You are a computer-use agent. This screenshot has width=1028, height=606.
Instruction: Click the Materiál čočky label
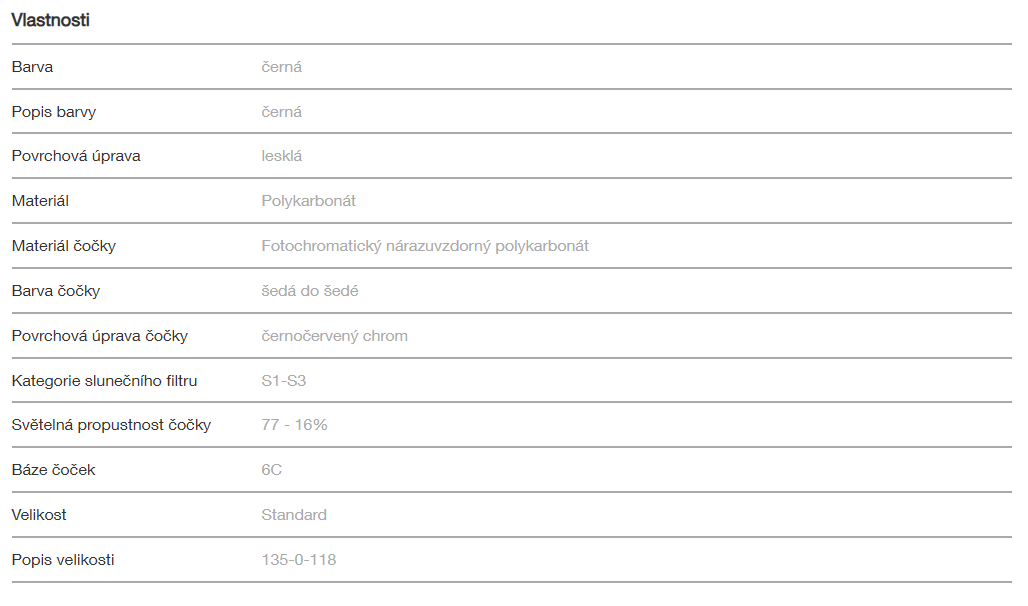point(64,246)
